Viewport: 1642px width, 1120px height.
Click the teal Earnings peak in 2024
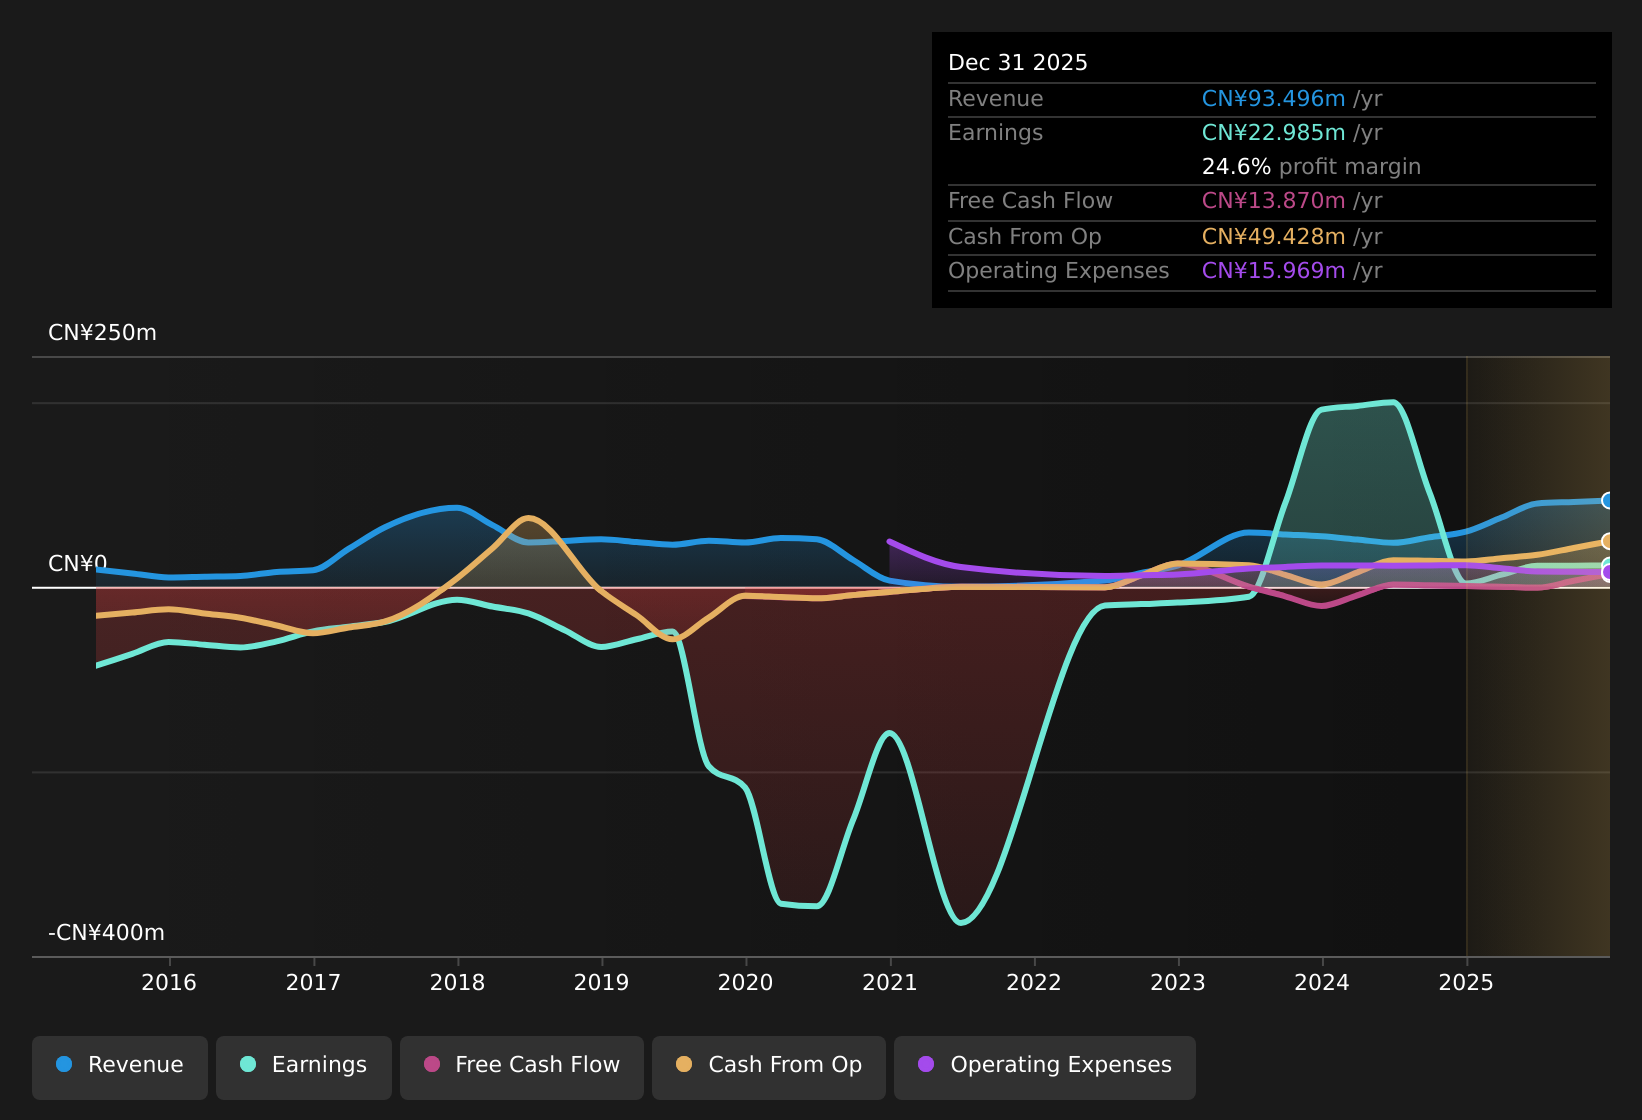pos(1360,404)
